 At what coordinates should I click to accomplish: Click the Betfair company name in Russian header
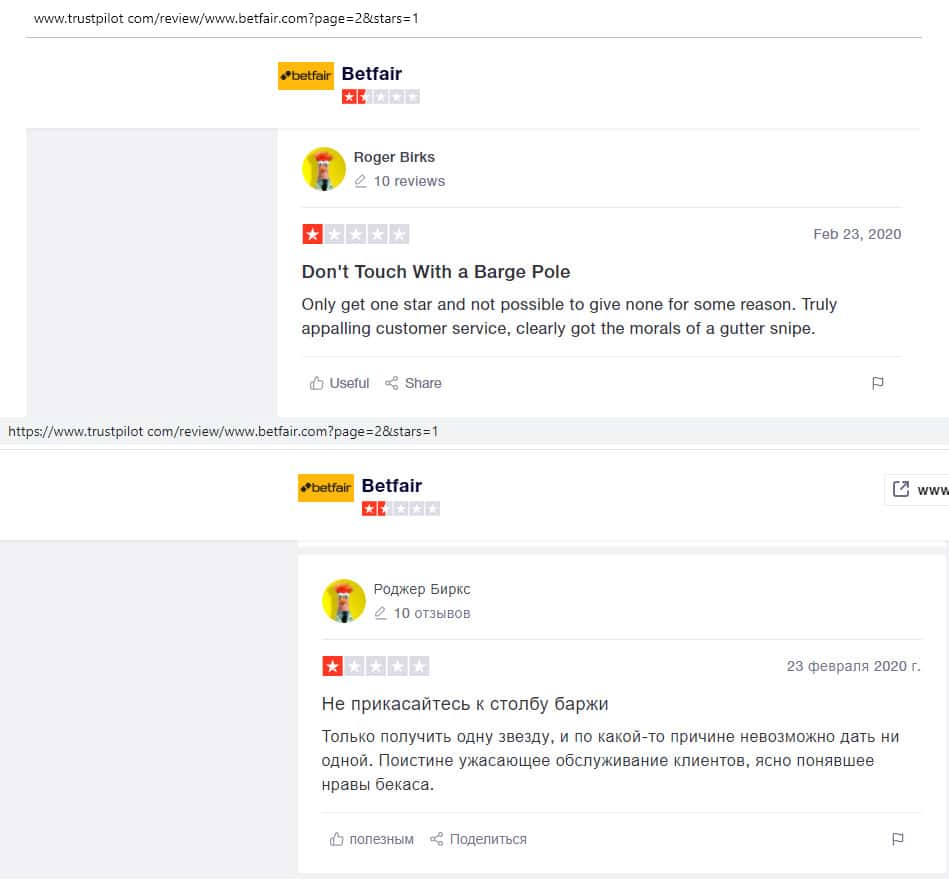click(x=392, y=486)
